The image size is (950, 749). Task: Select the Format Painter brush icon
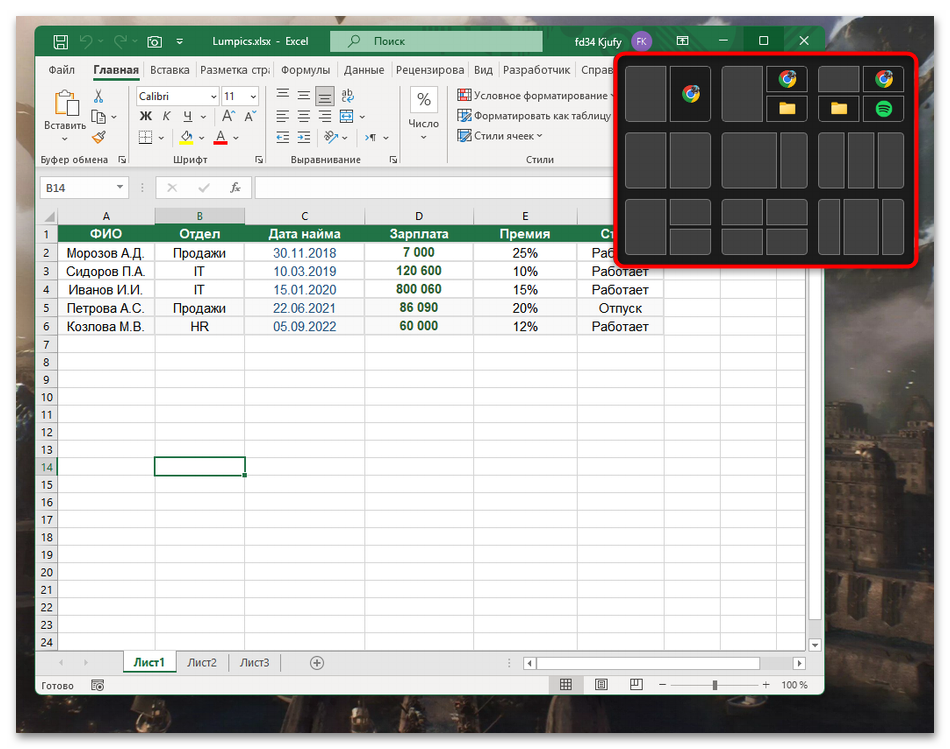click(99, 137)
